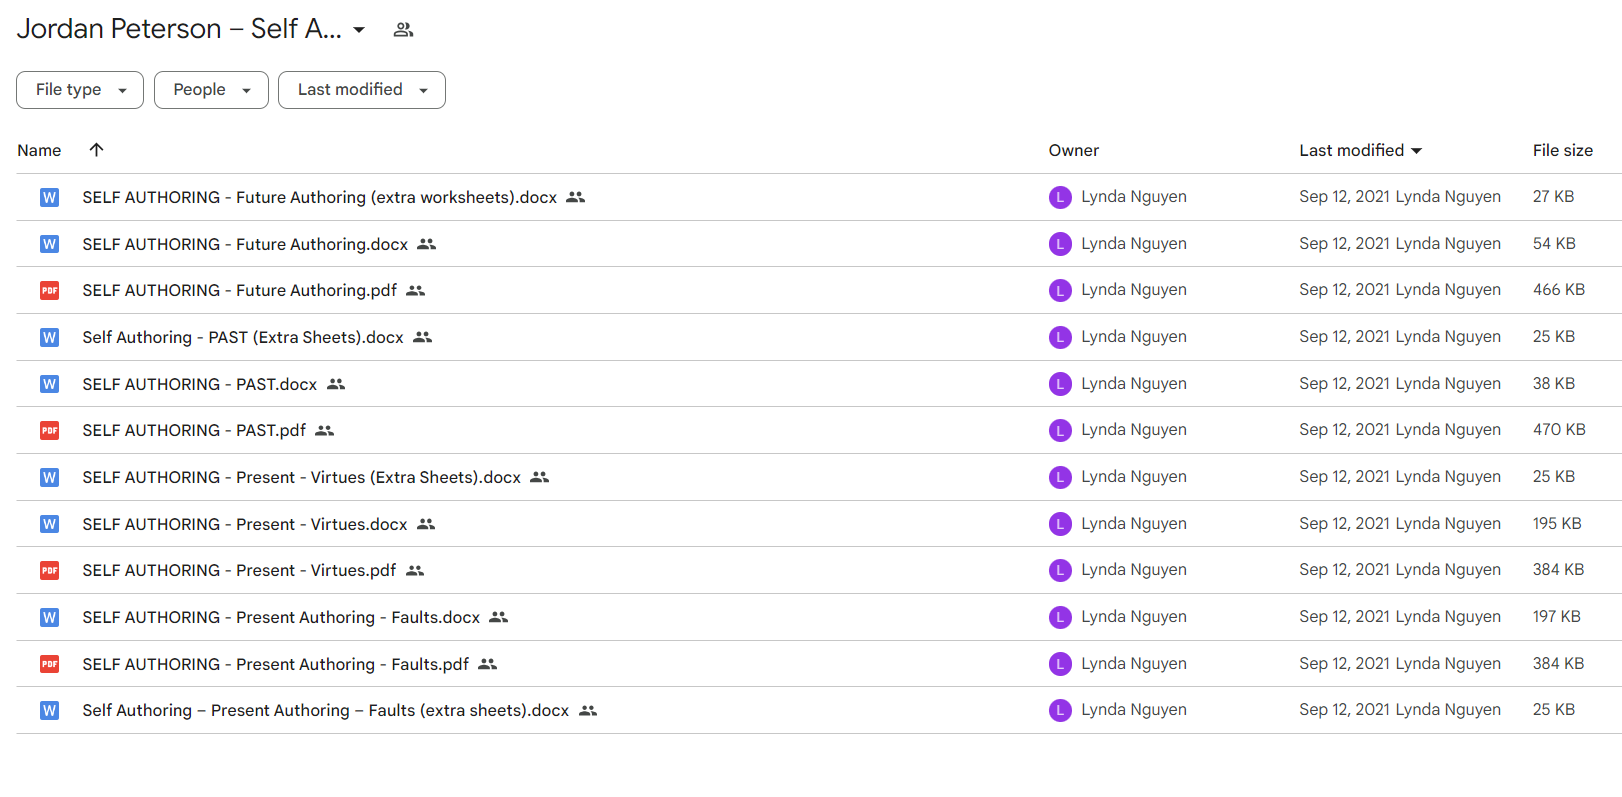1622x797 pixels.
Task: Click shared icon next to Present - Virtues.pdf
Action: point(414,570)
